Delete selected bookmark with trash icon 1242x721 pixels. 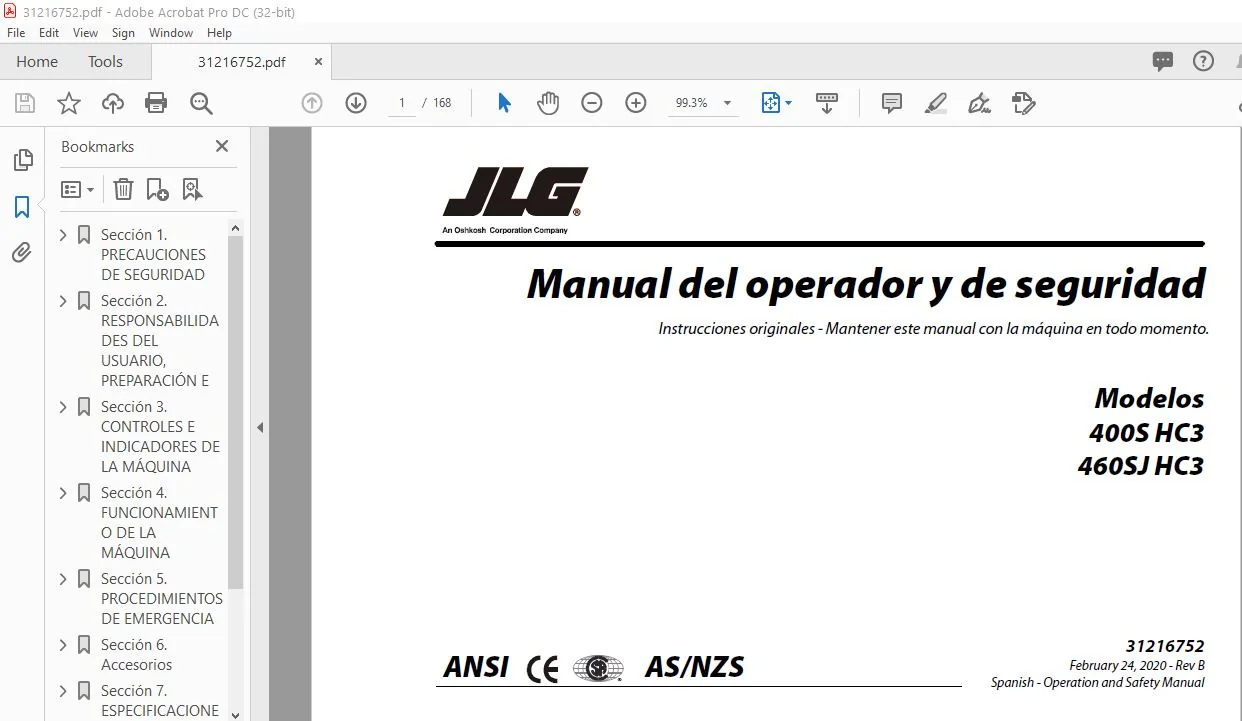[x=123, y=189]
